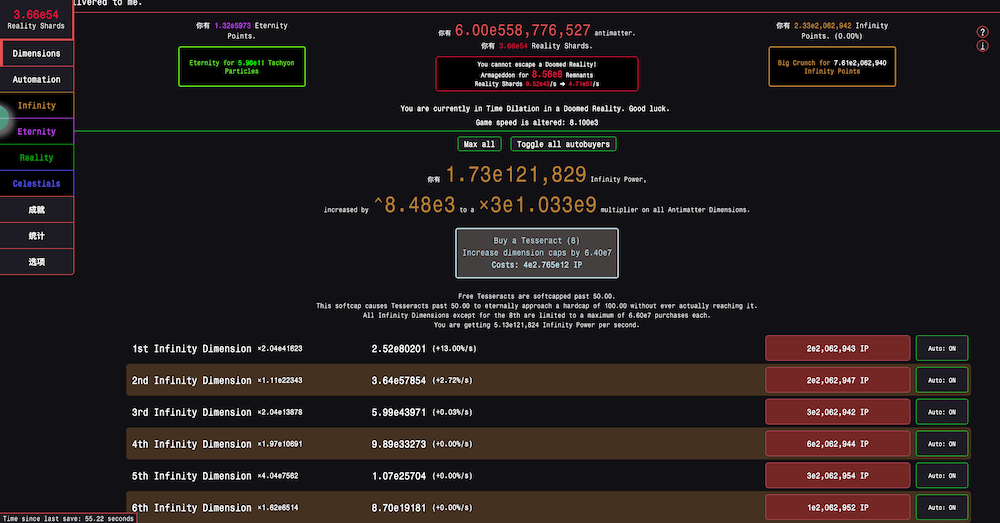Toggle Auto: ON for 5th Infinity Dimension
The width and height of the screenshot is (1000, 523).
click(941, 476)
